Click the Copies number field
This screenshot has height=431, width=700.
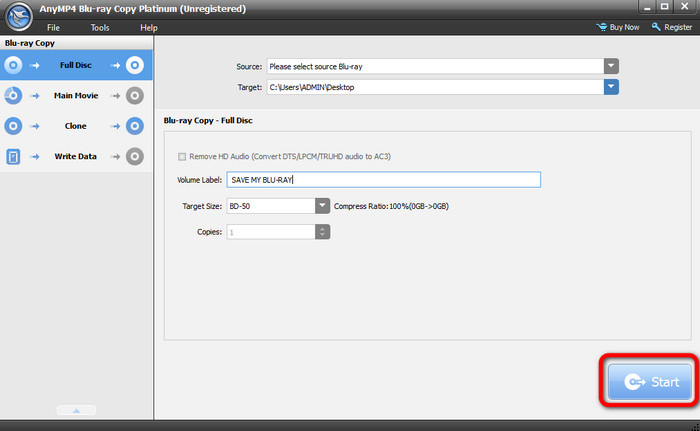pyautogui.click(x=271, y=232)
